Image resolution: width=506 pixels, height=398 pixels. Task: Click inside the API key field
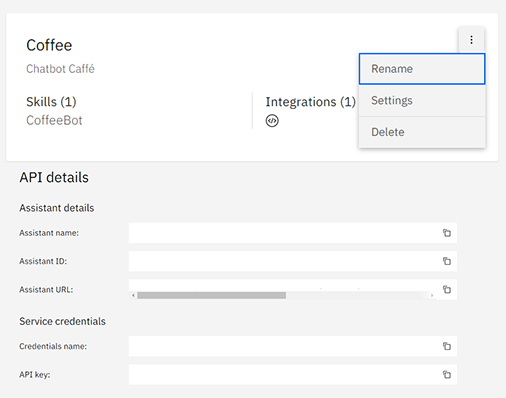point(283,374)
